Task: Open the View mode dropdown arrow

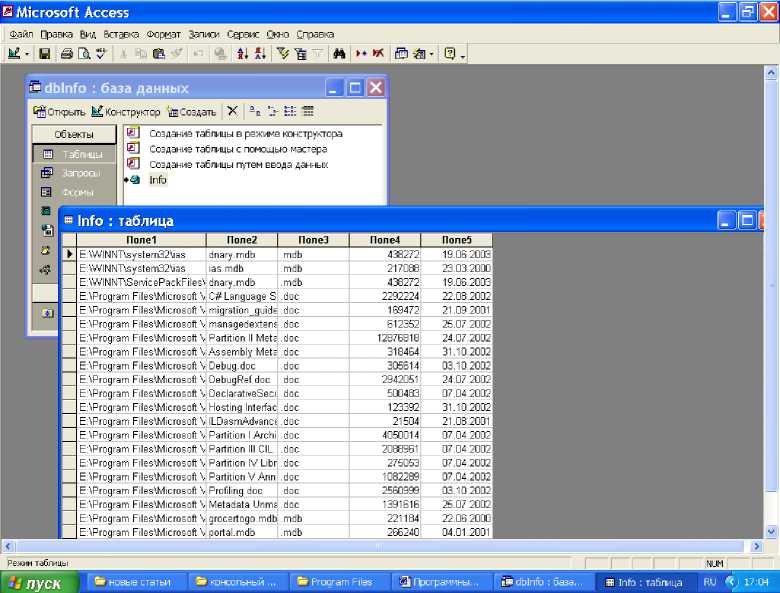Action: point(28,53)
